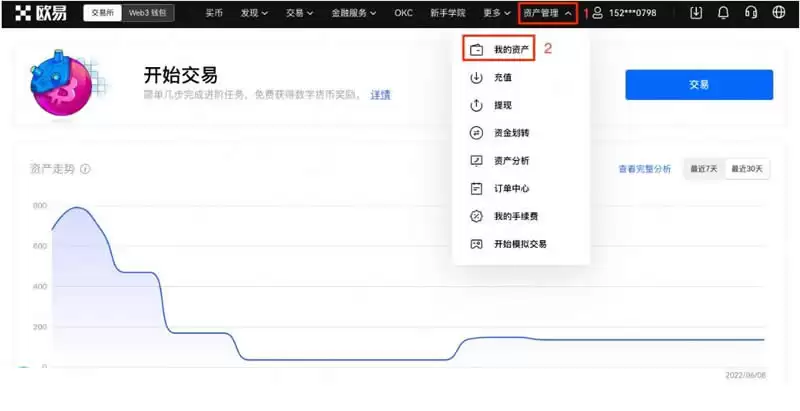This screenshot has height=411, width=800.
Task: Switch to the Web3 钱包 toggle
Action: pos(148,14)
